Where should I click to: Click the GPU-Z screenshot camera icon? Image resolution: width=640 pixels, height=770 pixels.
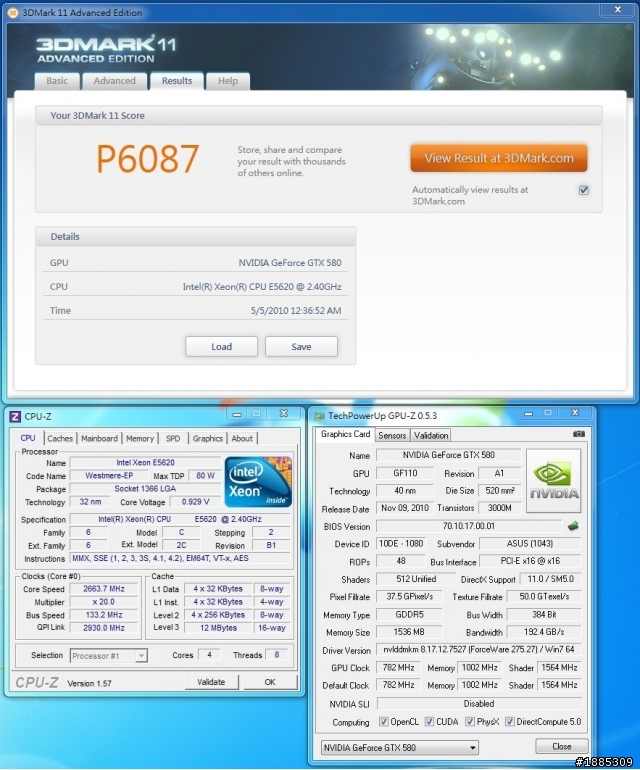(x=579, y=434)
